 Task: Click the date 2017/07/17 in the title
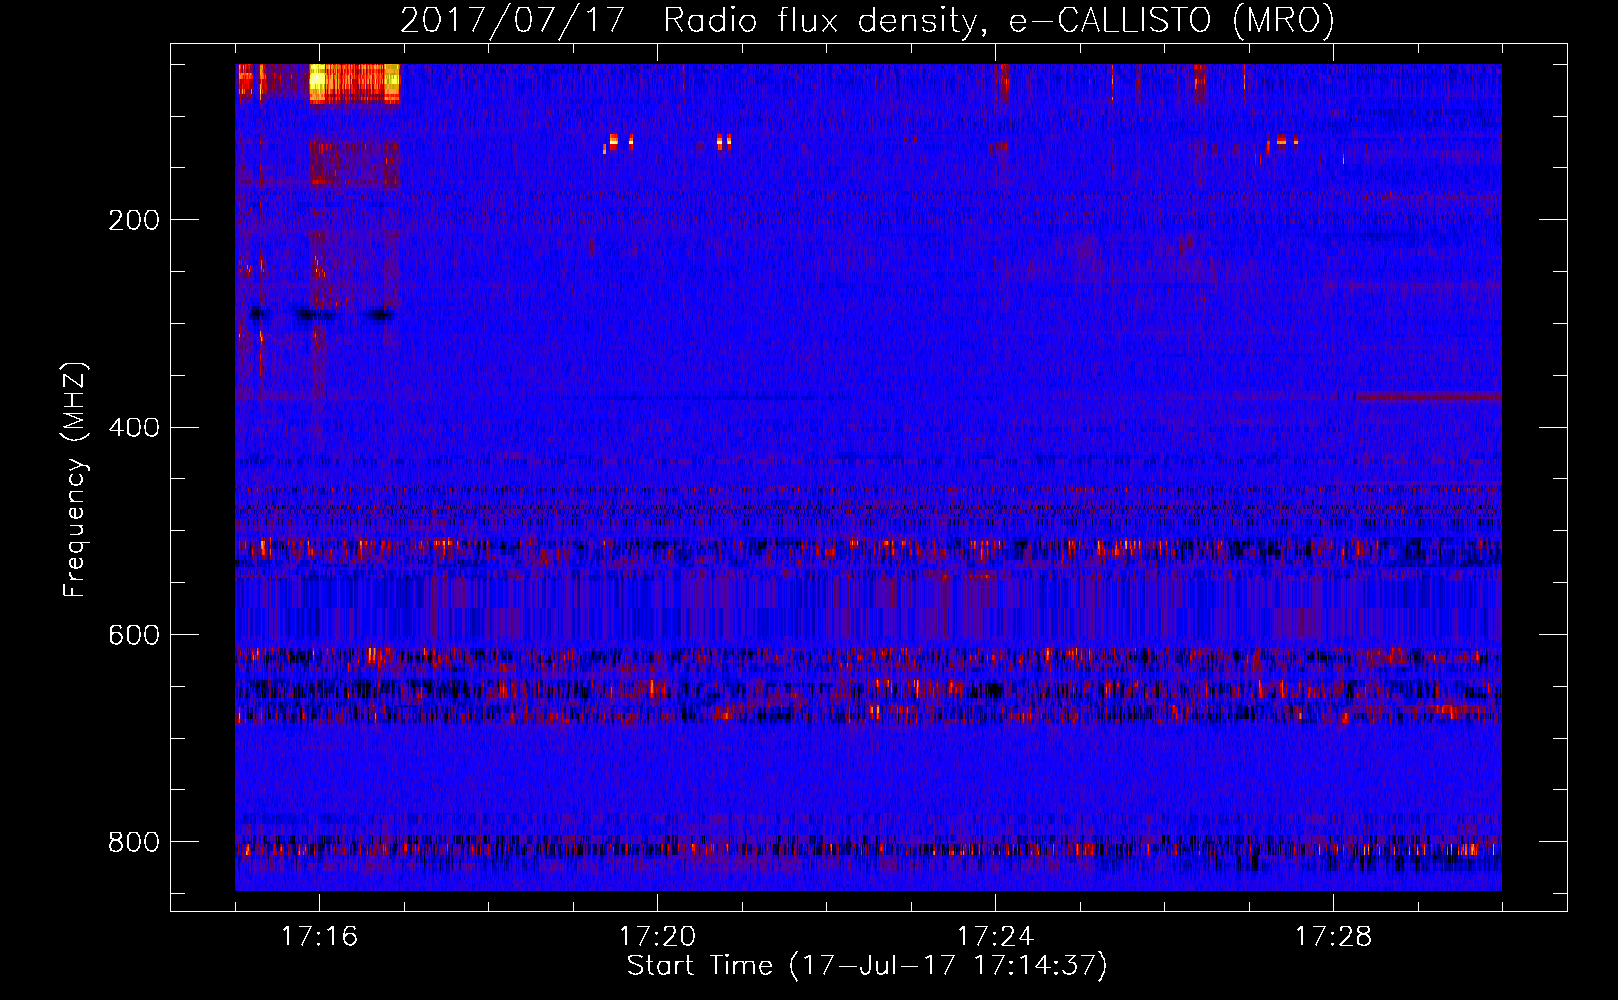click(x=513, y=20)
